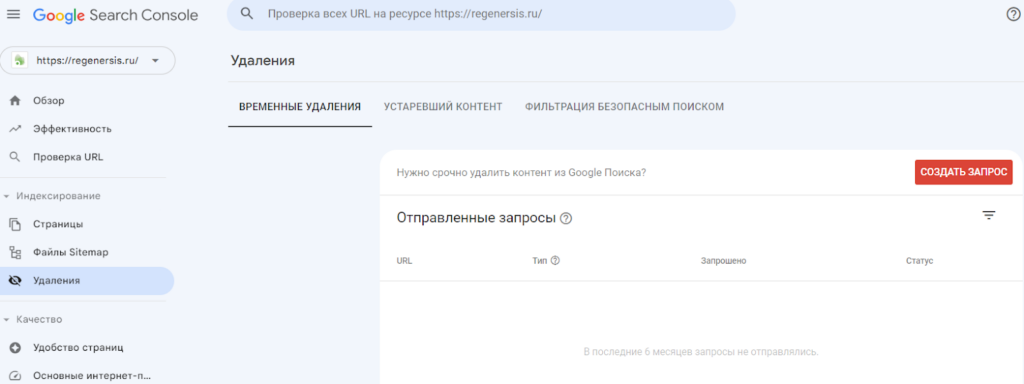The width and height of the screenshot is (1024, 384).
Task: Open the help question mark icon
Action: point(1013,15)
